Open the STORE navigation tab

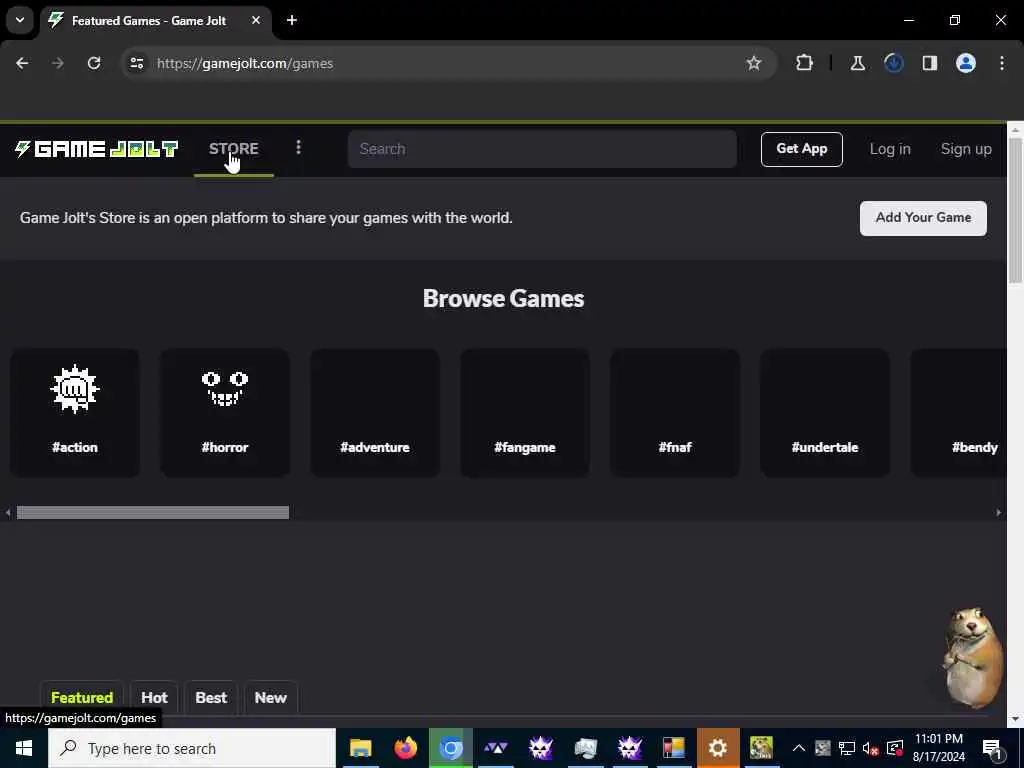point(234,149)
